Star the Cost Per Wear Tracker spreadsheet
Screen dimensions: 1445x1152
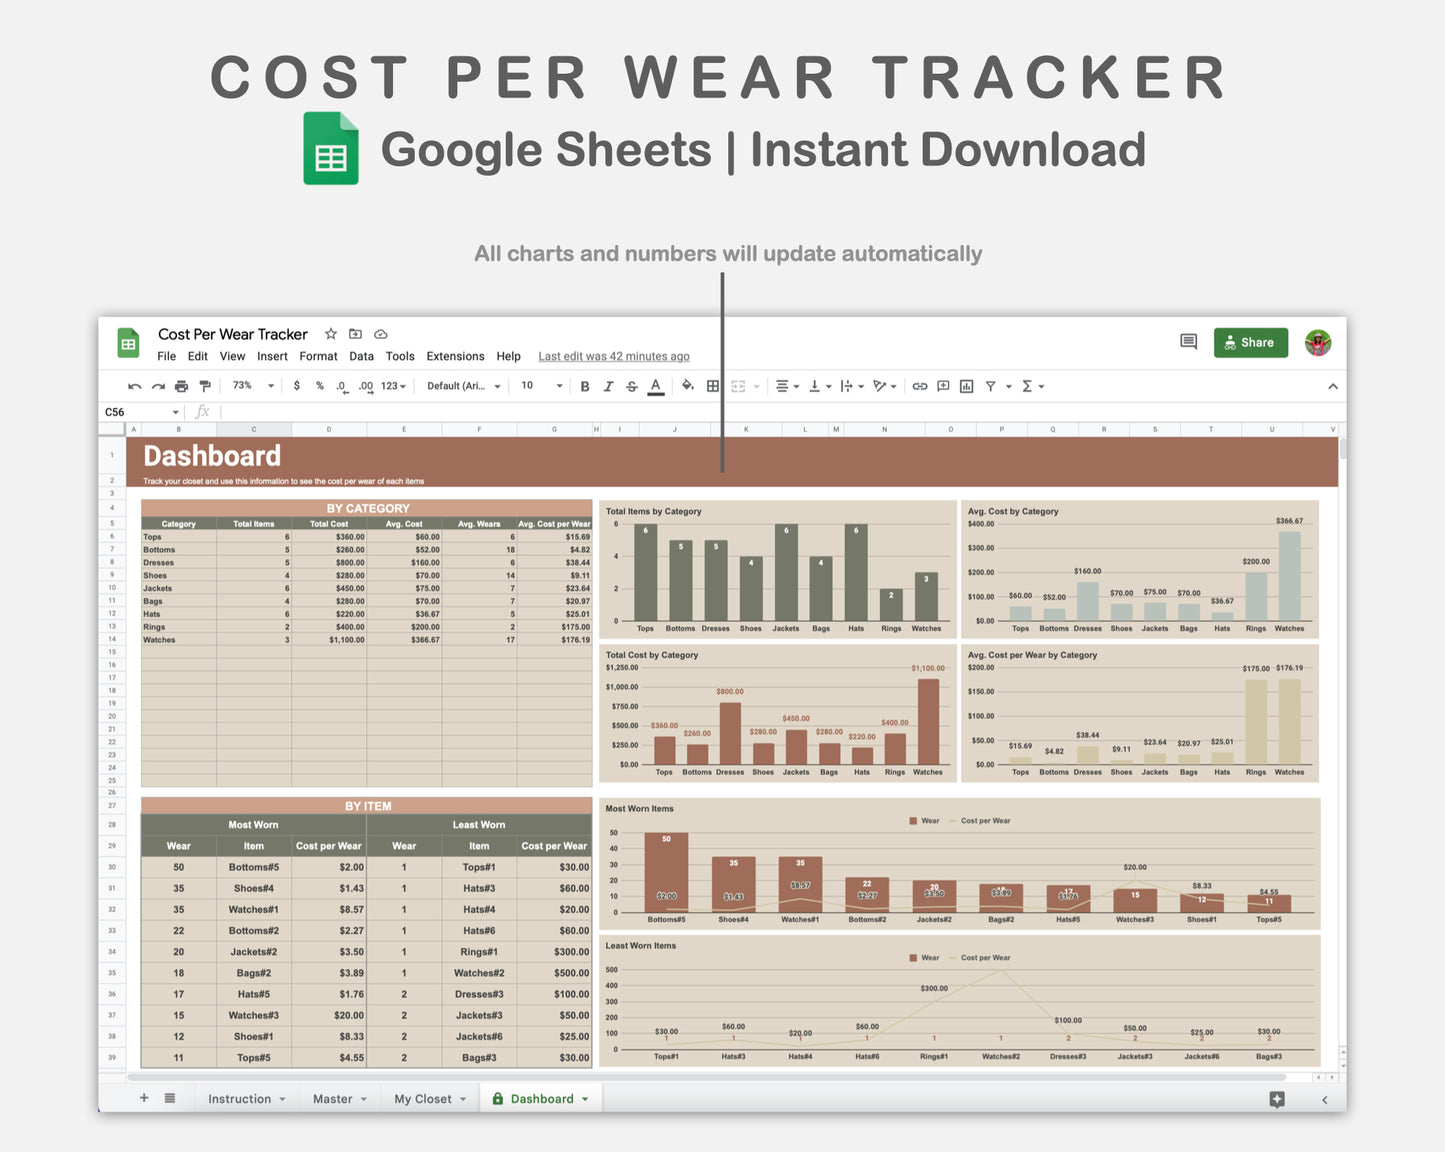[330, 334]
